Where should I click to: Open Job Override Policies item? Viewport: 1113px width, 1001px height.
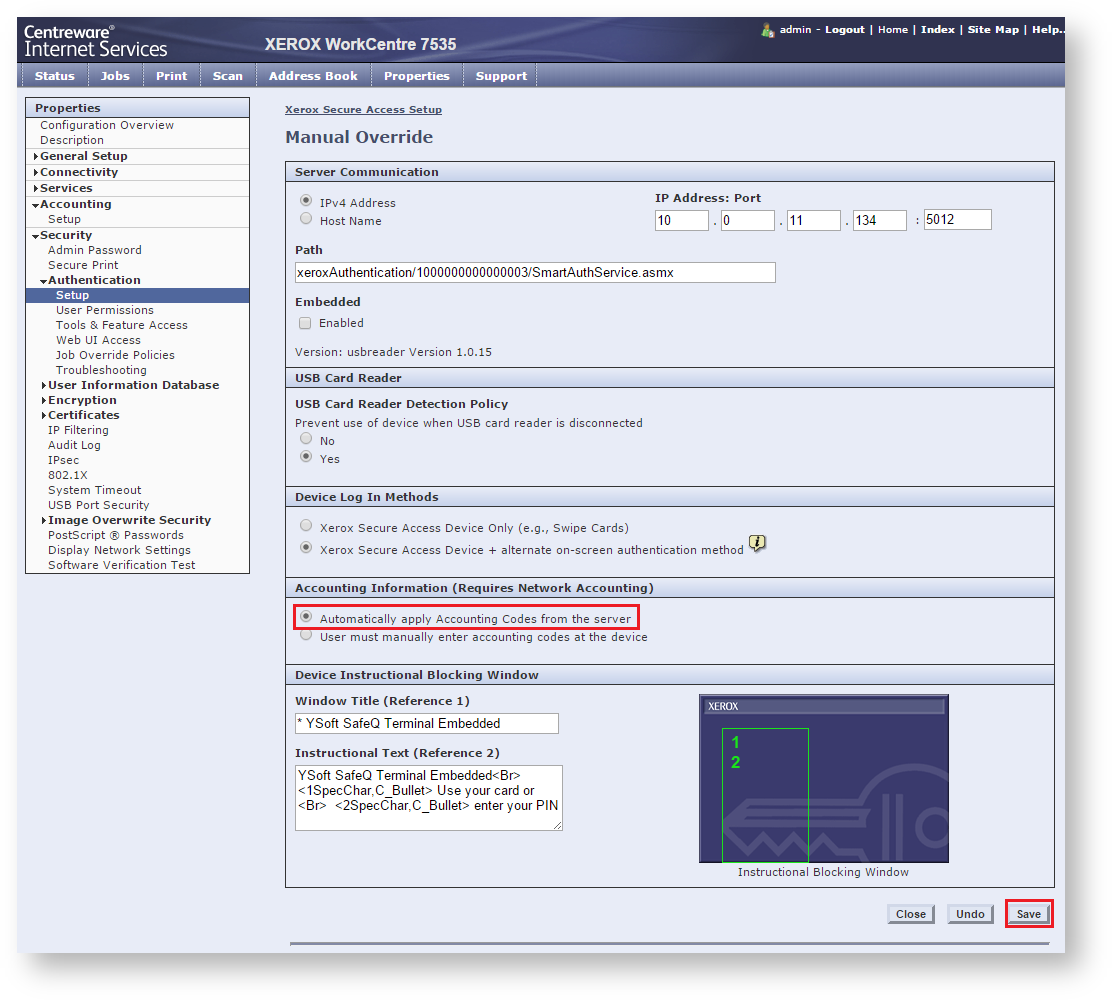tap(115, 356)
